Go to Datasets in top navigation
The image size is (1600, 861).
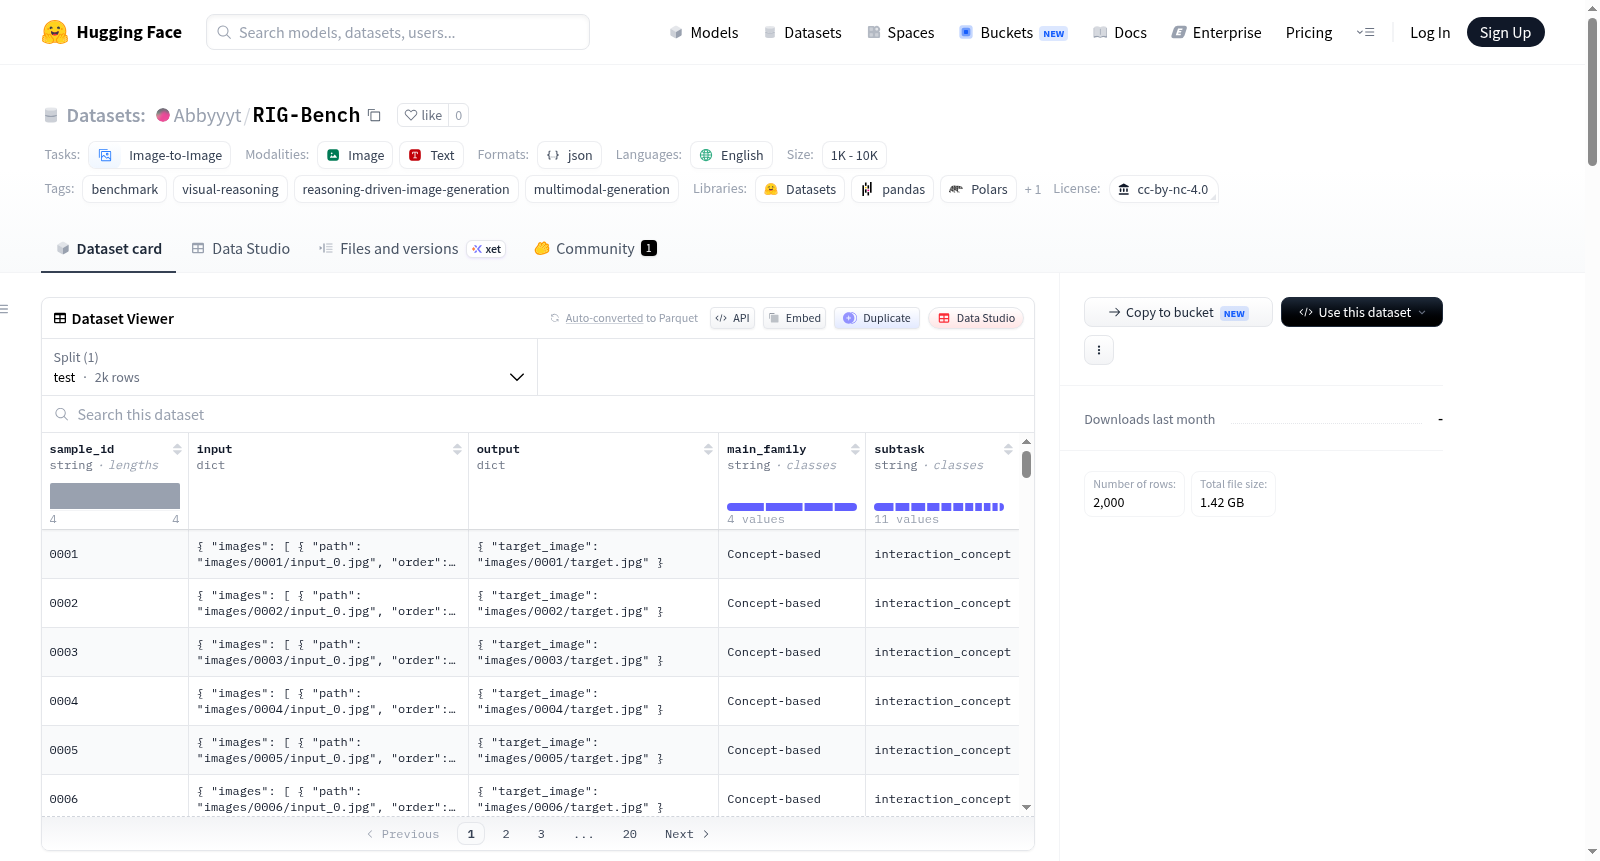pos(802,33)
